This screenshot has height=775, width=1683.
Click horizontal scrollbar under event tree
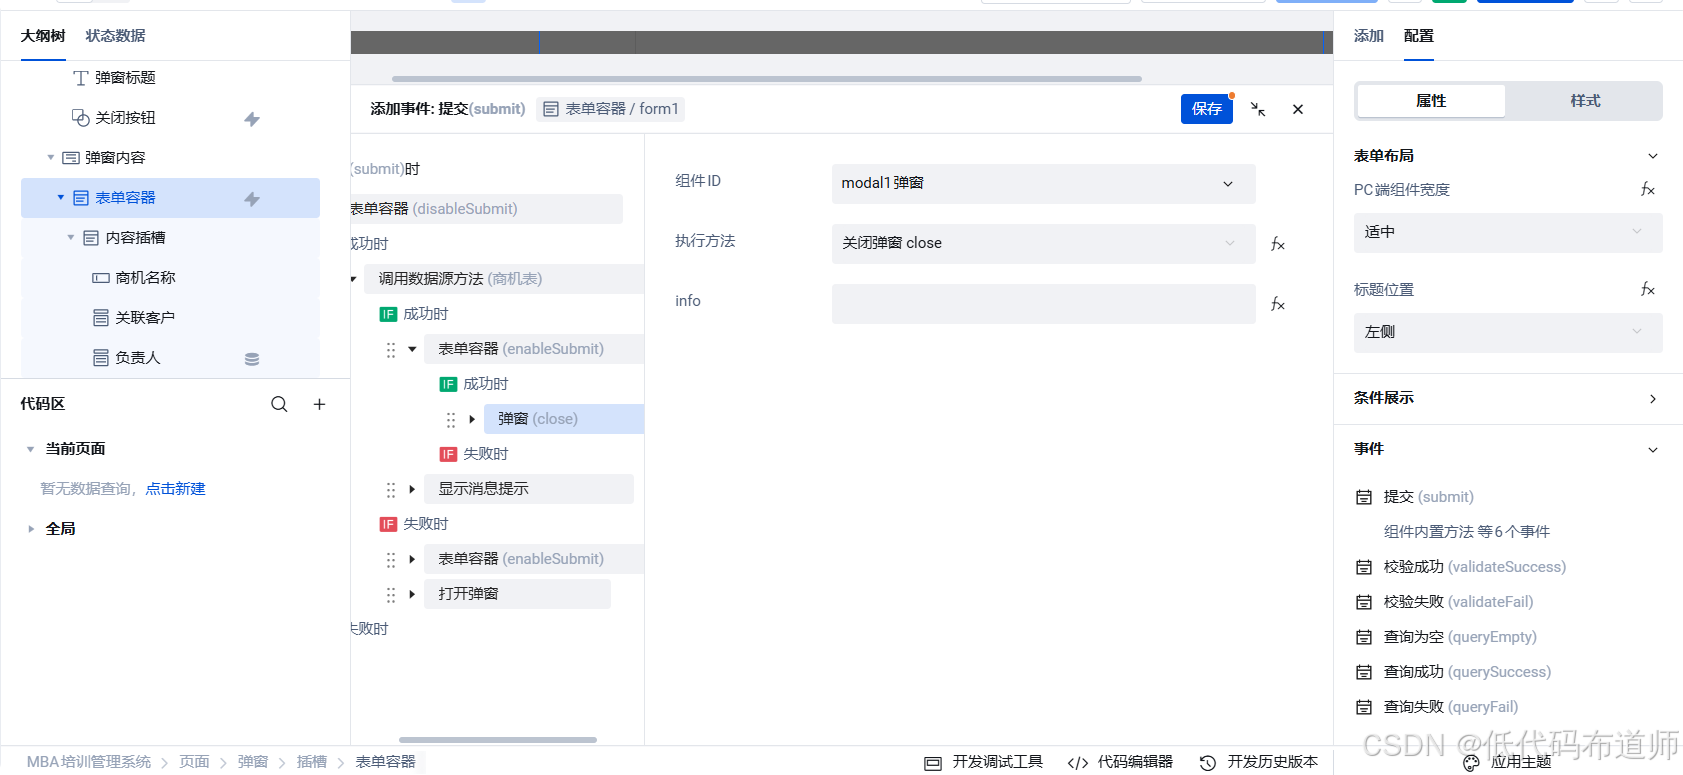(x=498, y=740)
